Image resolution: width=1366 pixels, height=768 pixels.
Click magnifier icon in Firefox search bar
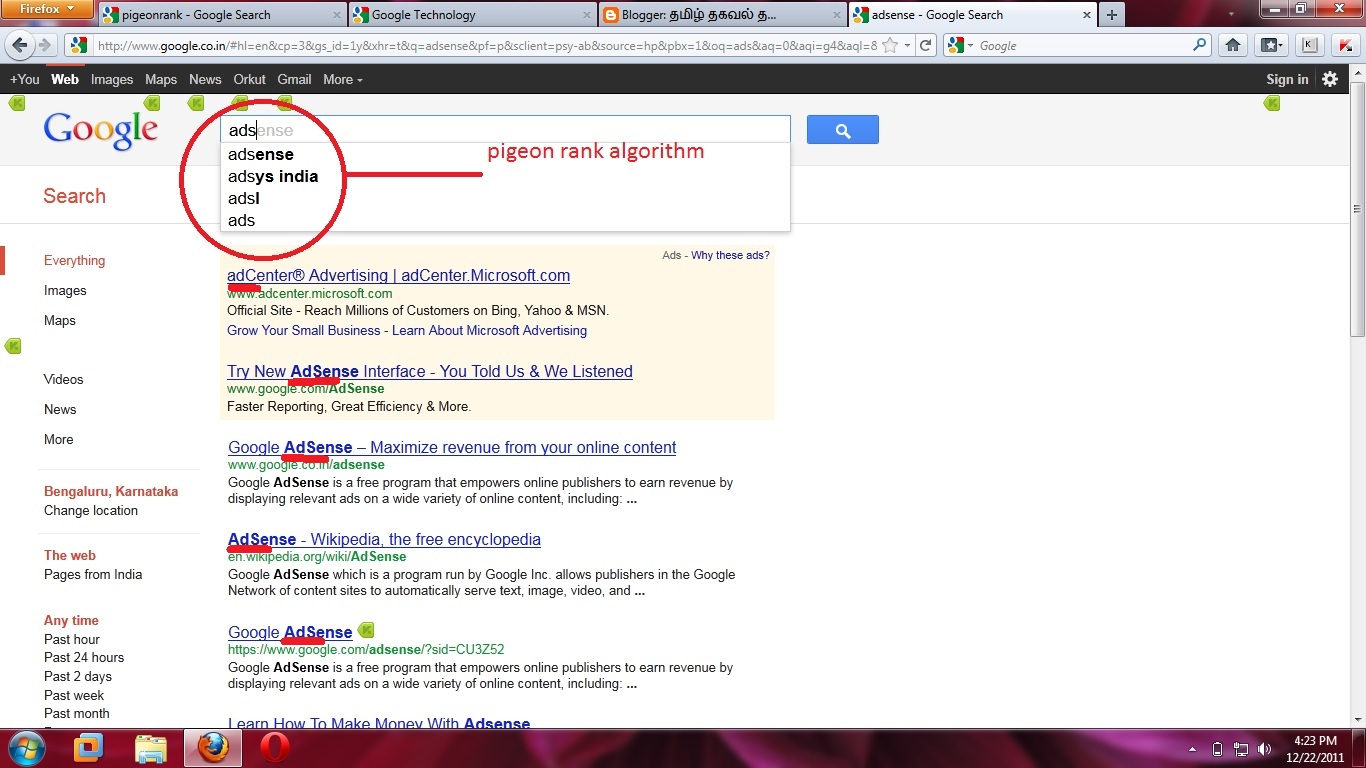[1200, 45]
